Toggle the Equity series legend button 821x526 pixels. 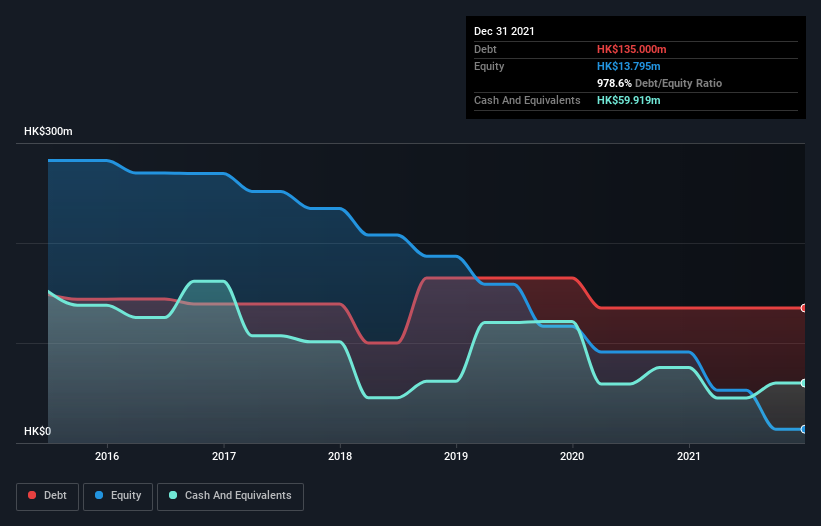tap(118, 496)
